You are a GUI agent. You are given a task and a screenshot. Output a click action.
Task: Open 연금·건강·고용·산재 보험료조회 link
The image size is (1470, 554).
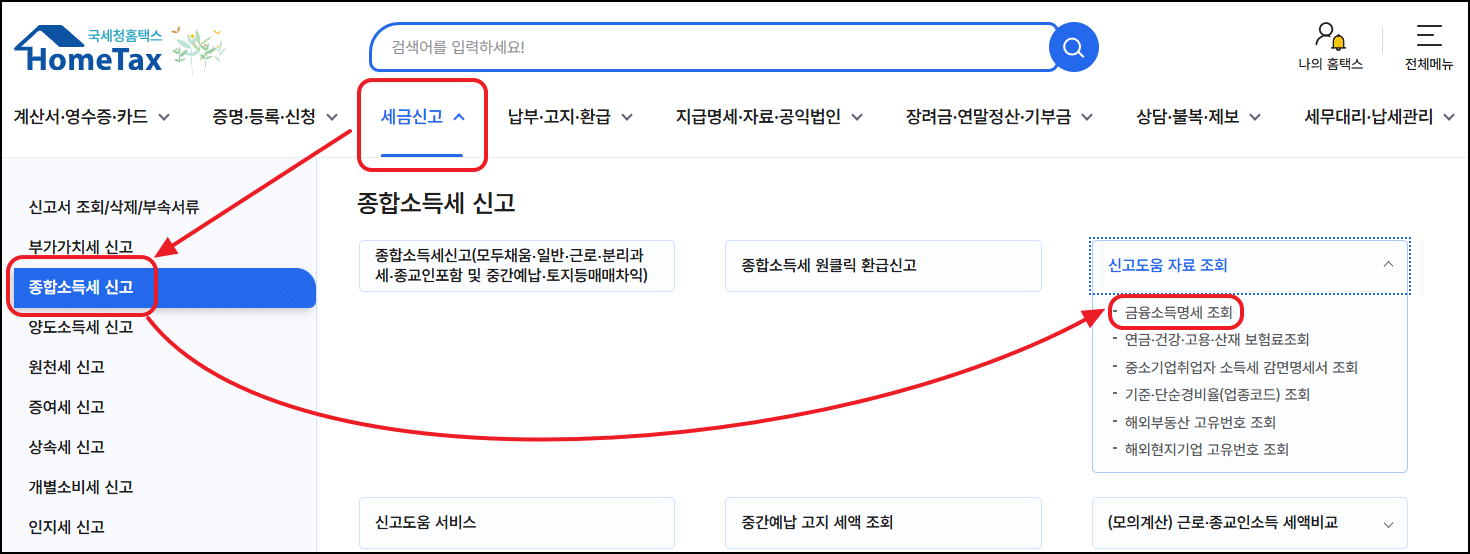point(1217,340)
